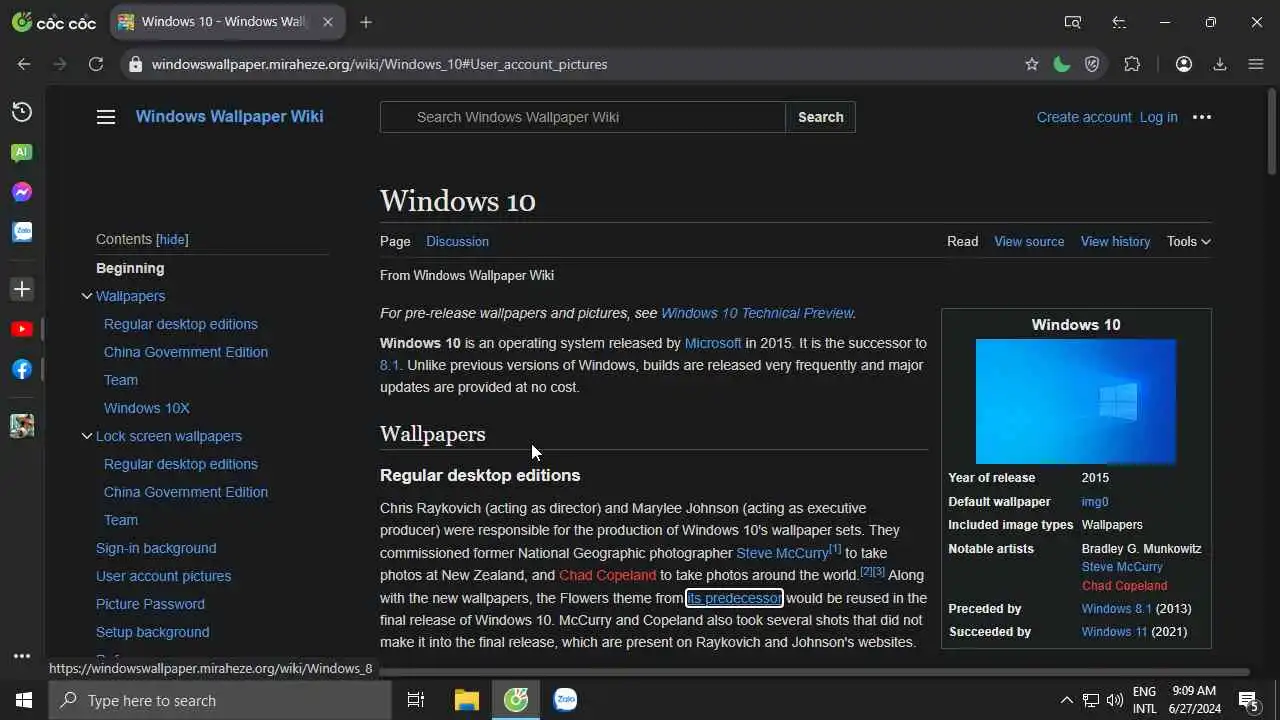Jump to Sign-in background in contents

(156, 548)
